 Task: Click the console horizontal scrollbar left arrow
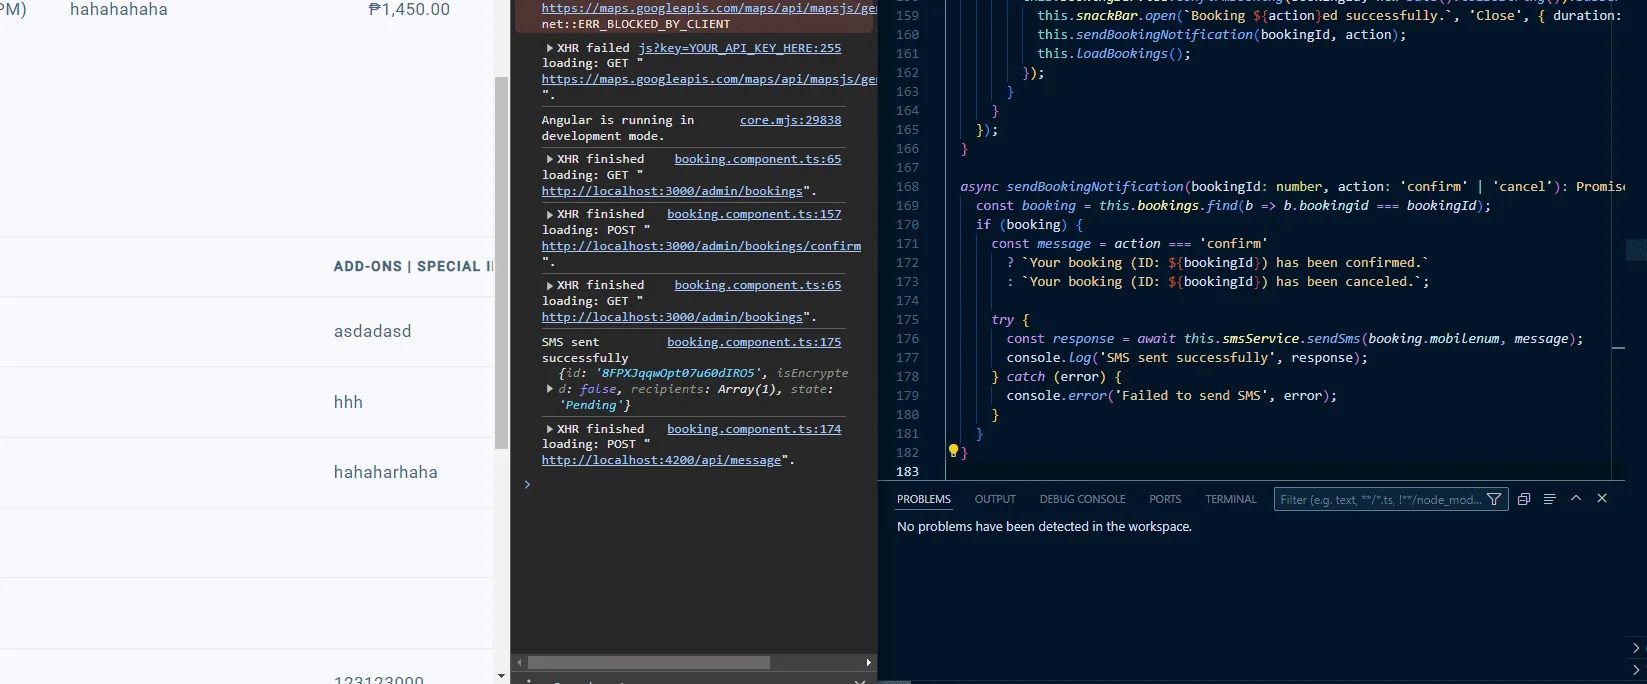click(x=519, y=662)
